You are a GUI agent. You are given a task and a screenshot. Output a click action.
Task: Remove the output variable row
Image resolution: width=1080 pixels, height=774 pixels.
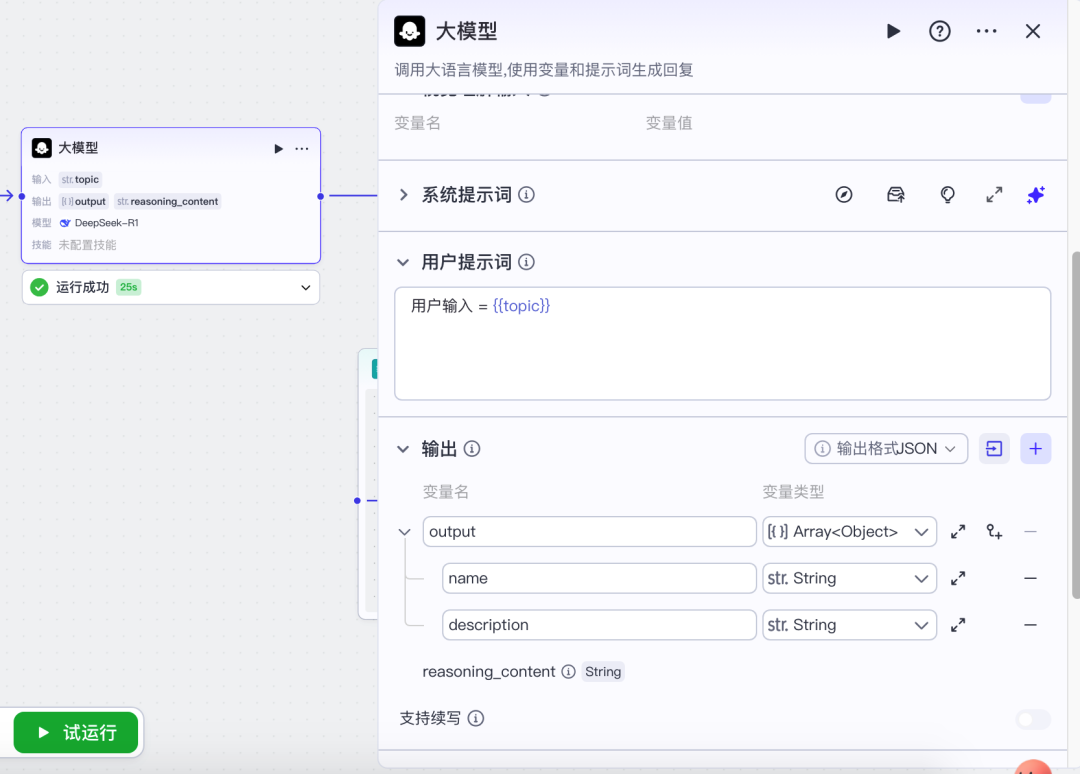click(1030, 532)
